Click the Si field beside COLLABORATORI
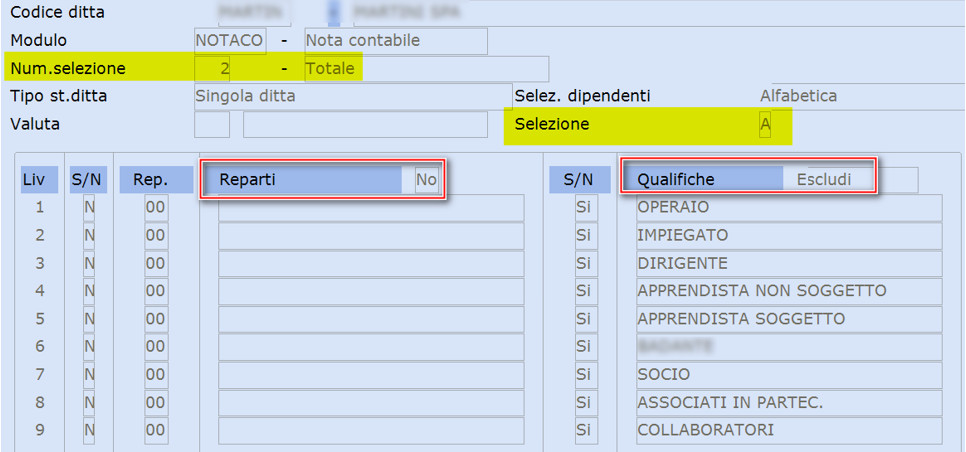 tap(586, 430)
